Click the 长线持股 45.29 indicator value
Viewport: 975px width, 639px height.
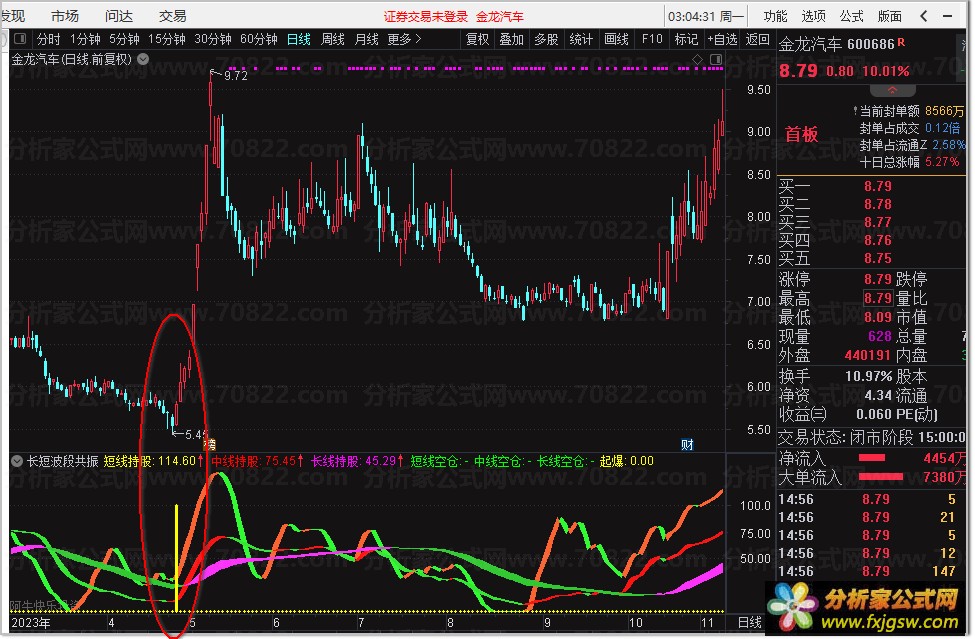tap(357, 461)
